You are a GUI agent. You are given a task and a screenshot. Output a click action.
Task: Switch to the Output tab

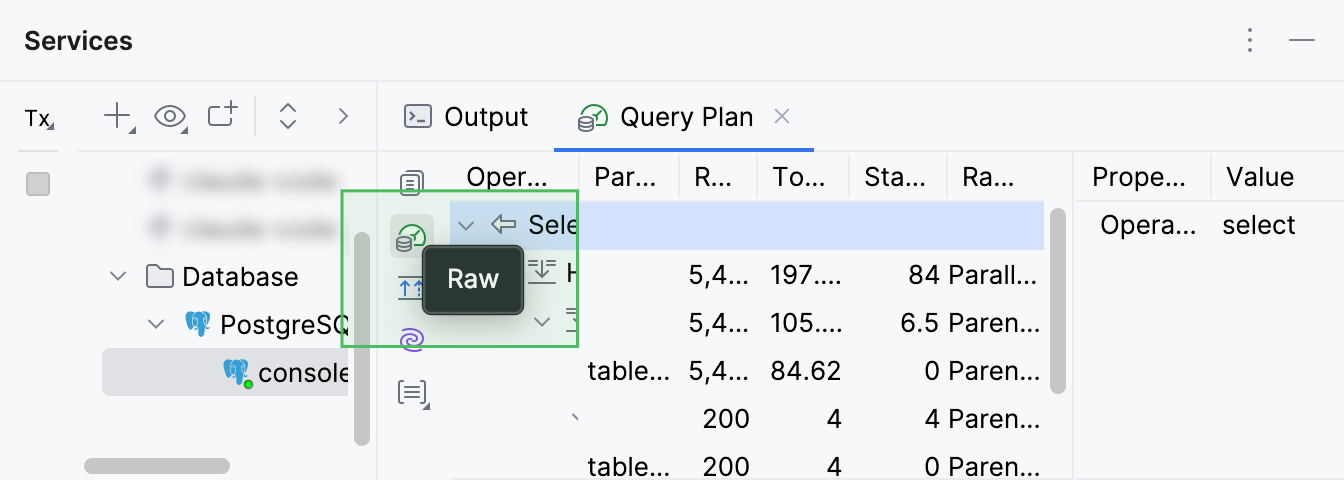pos(466,117)
